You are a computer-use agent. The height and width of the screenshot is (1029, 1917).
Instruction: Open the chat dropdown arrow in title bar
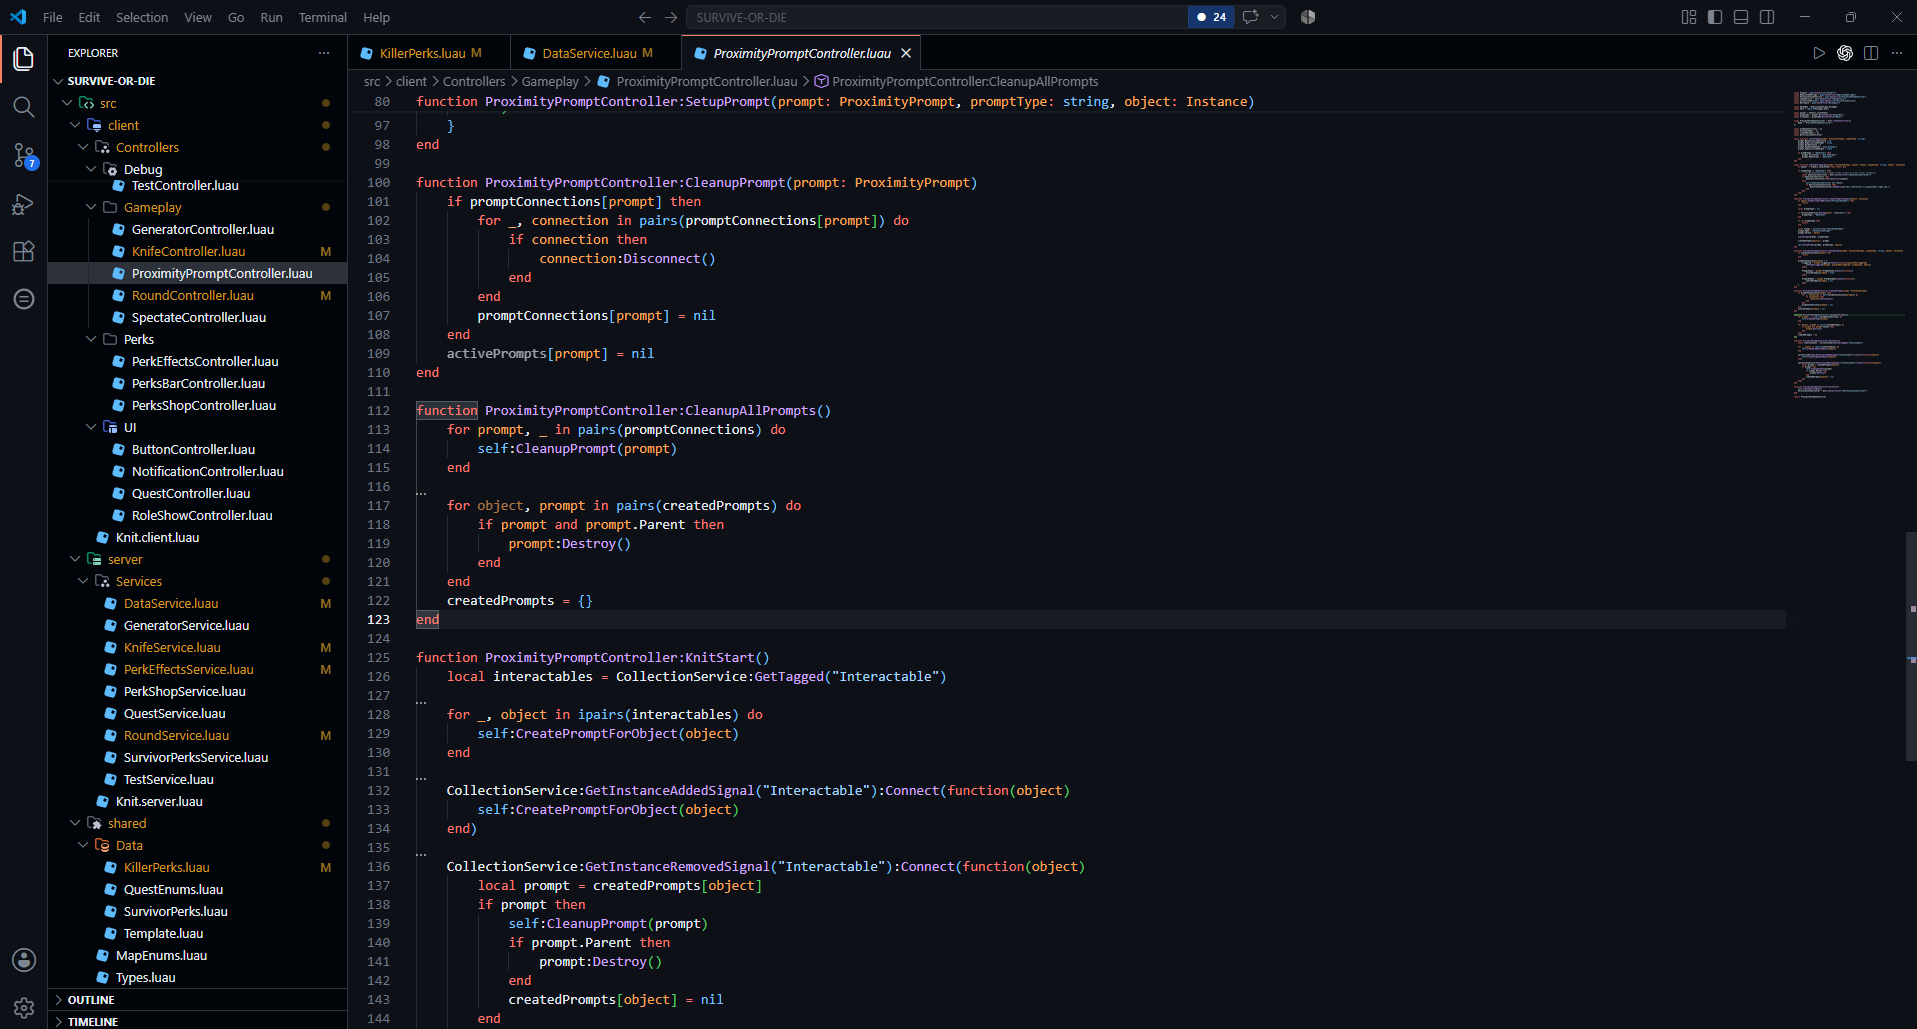click(1274, 17)
